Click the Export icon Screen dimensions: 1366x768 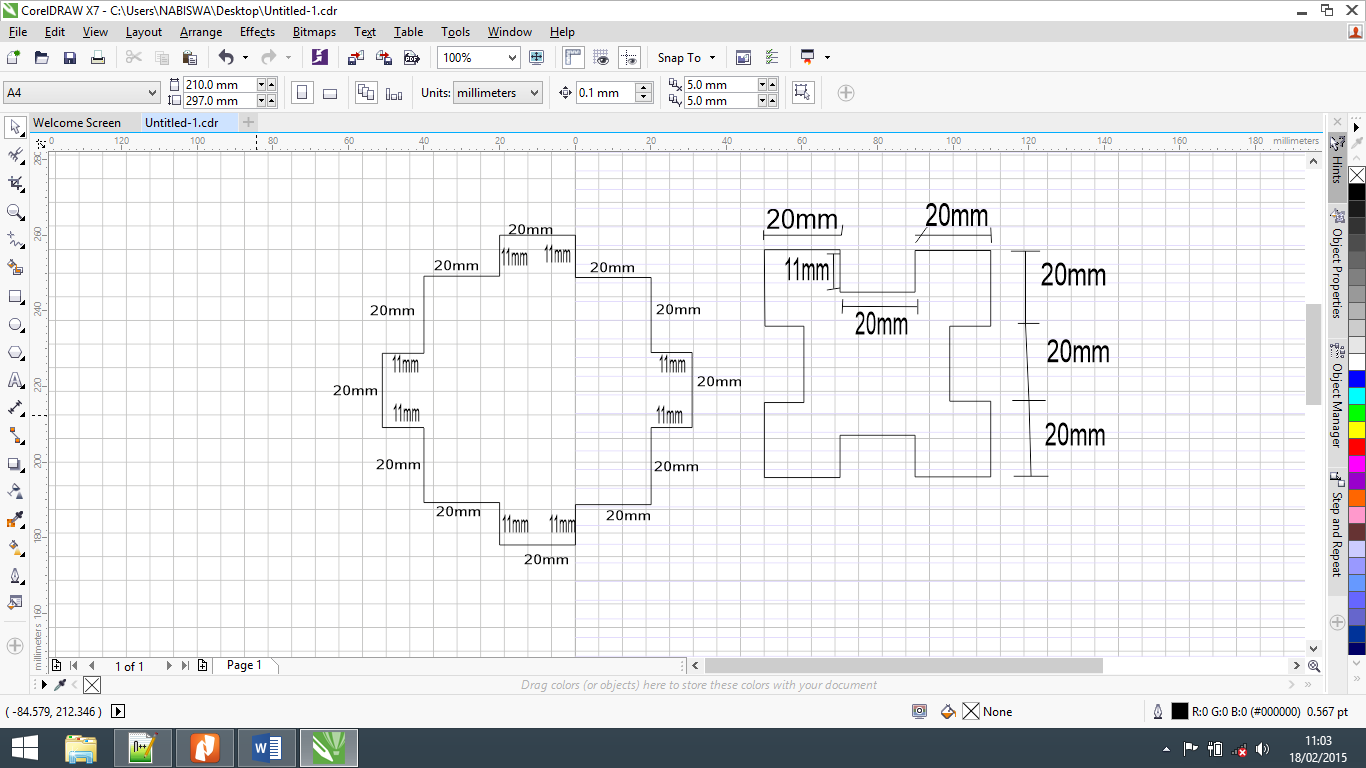click(383, 58)
